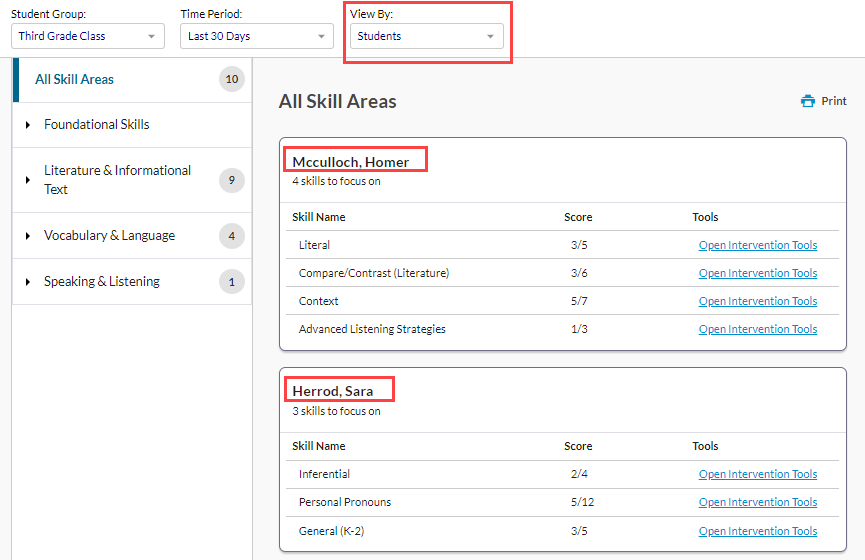Open Intervention Tools for Advanced Listening Strategies
The image size is (865, 560).
point(758,329)
